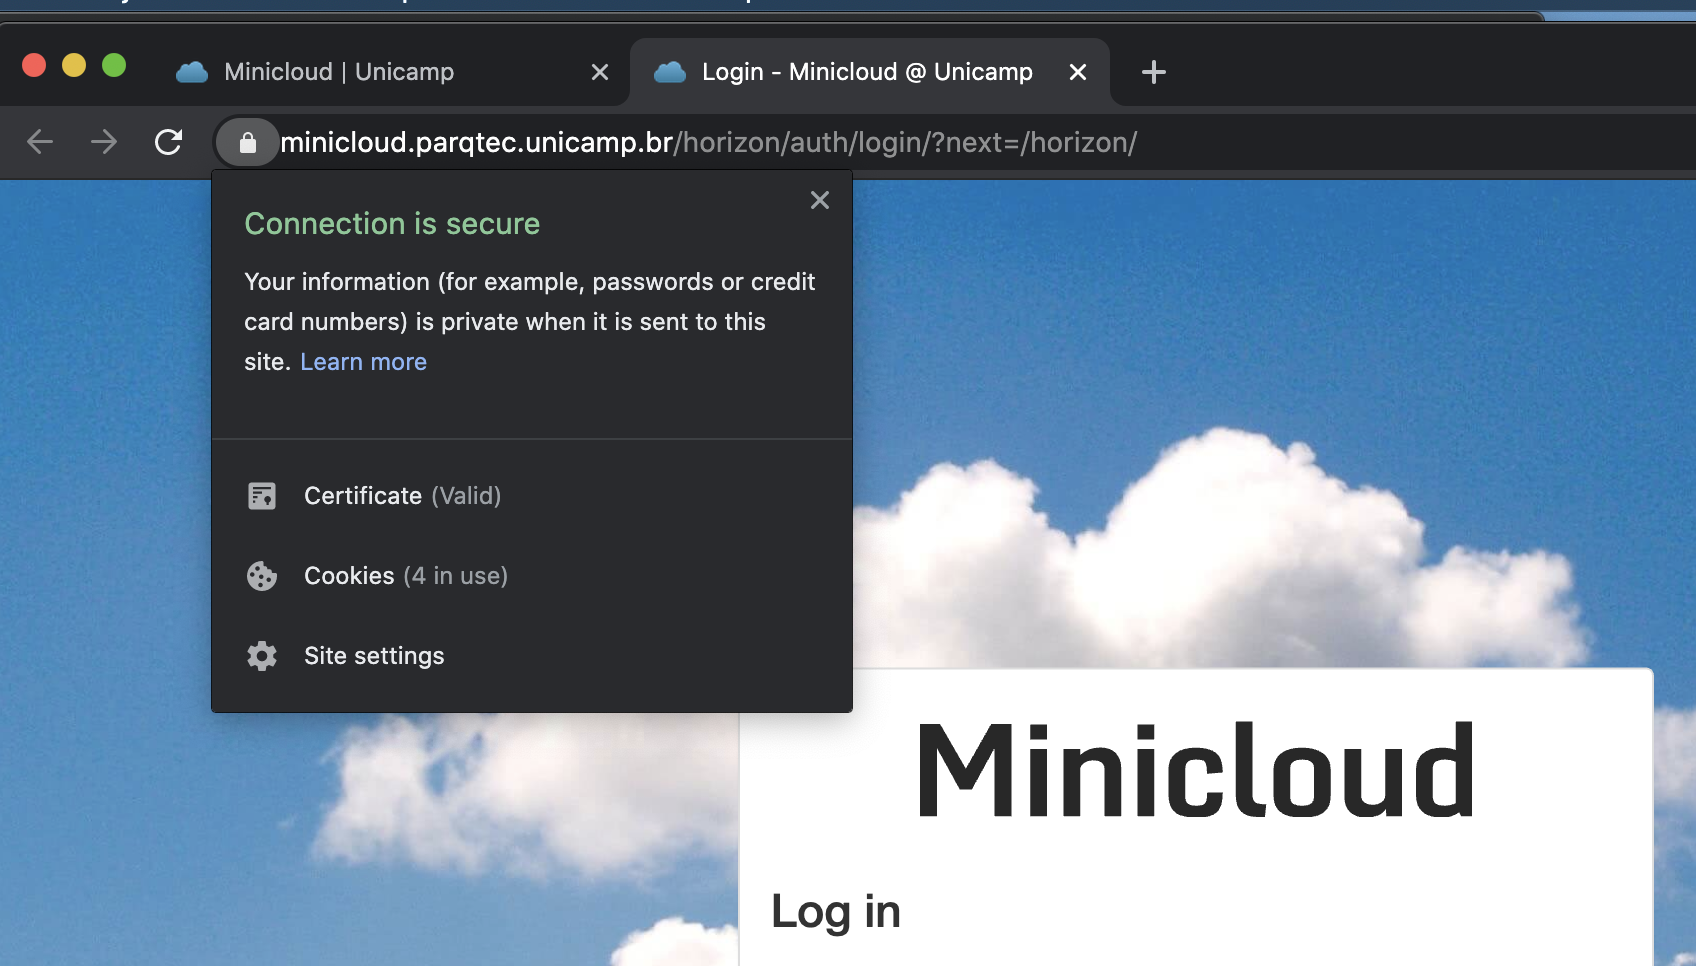This screenshot has height=966, width=1696.
Task: Click the cloud favicon on Minicloud | Unicamp tab
Action: [x=192, y=72]
